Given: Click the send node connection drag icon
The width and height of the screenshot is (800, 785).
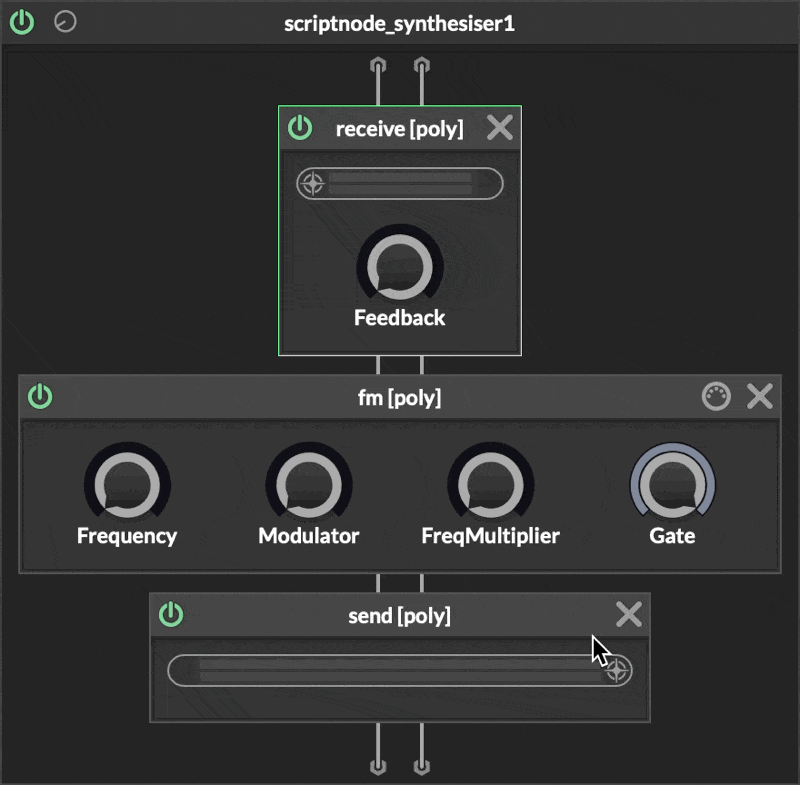Looking at the screenshot, I should pyautogui.click(x=617, y=671).
